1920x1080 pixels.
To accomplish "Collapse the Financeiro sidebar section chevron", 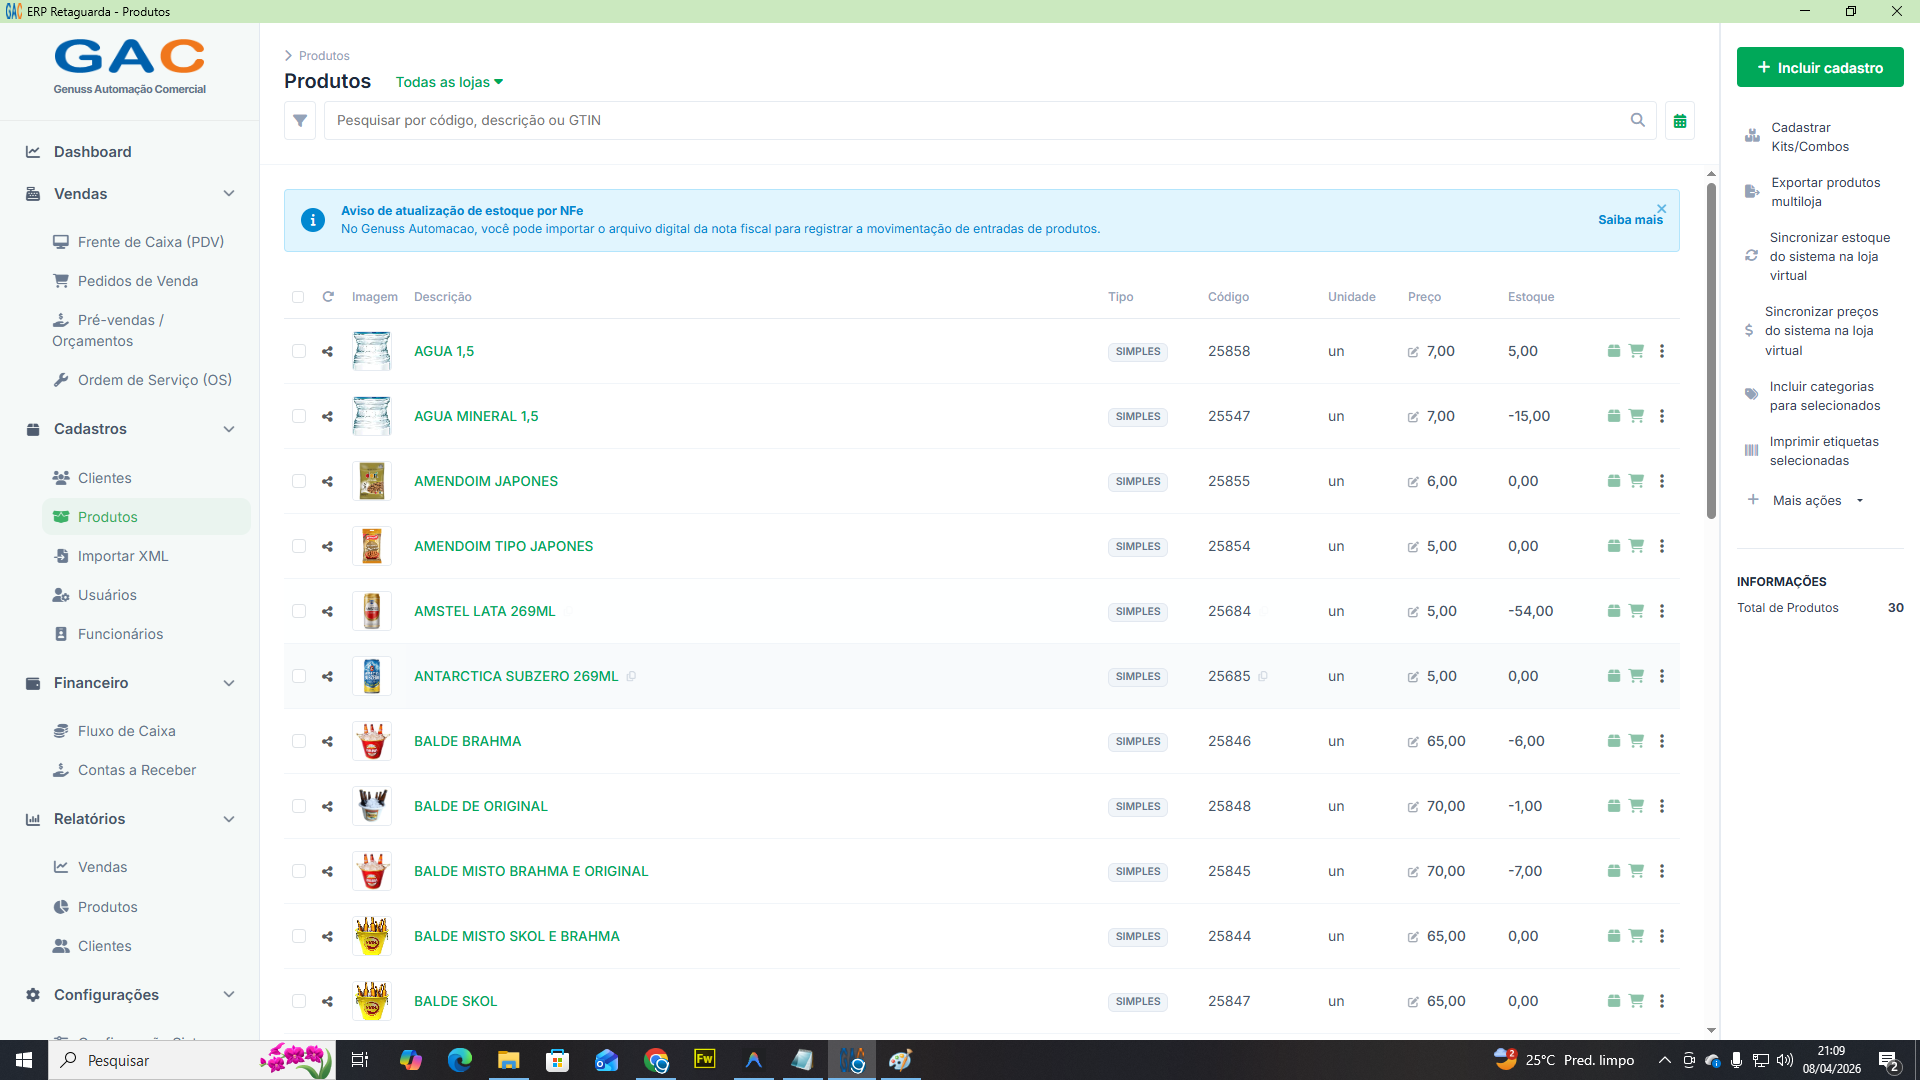I will [229, 683].
